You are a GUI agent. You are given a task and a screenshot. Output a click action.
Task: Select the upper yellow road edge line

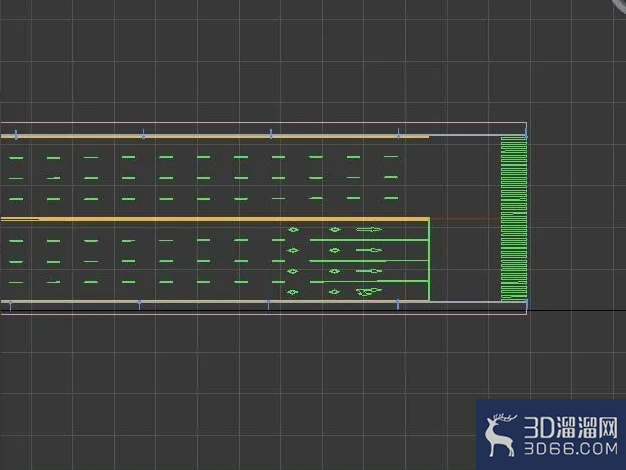215,137
